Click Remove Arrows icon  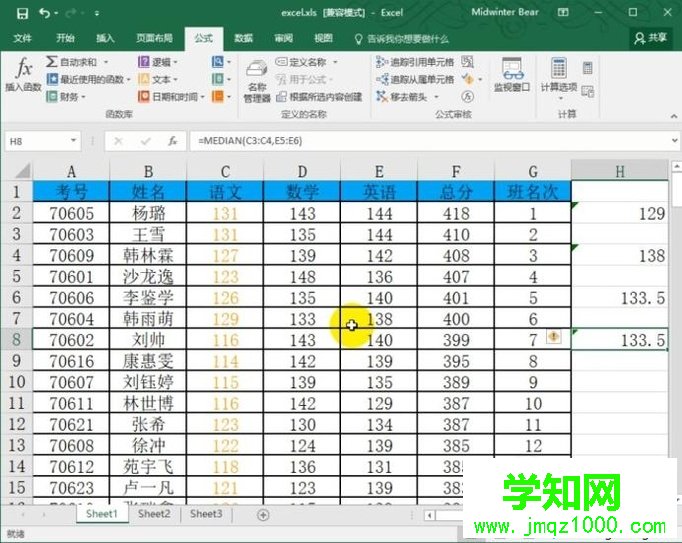click(x=381, y=96)
